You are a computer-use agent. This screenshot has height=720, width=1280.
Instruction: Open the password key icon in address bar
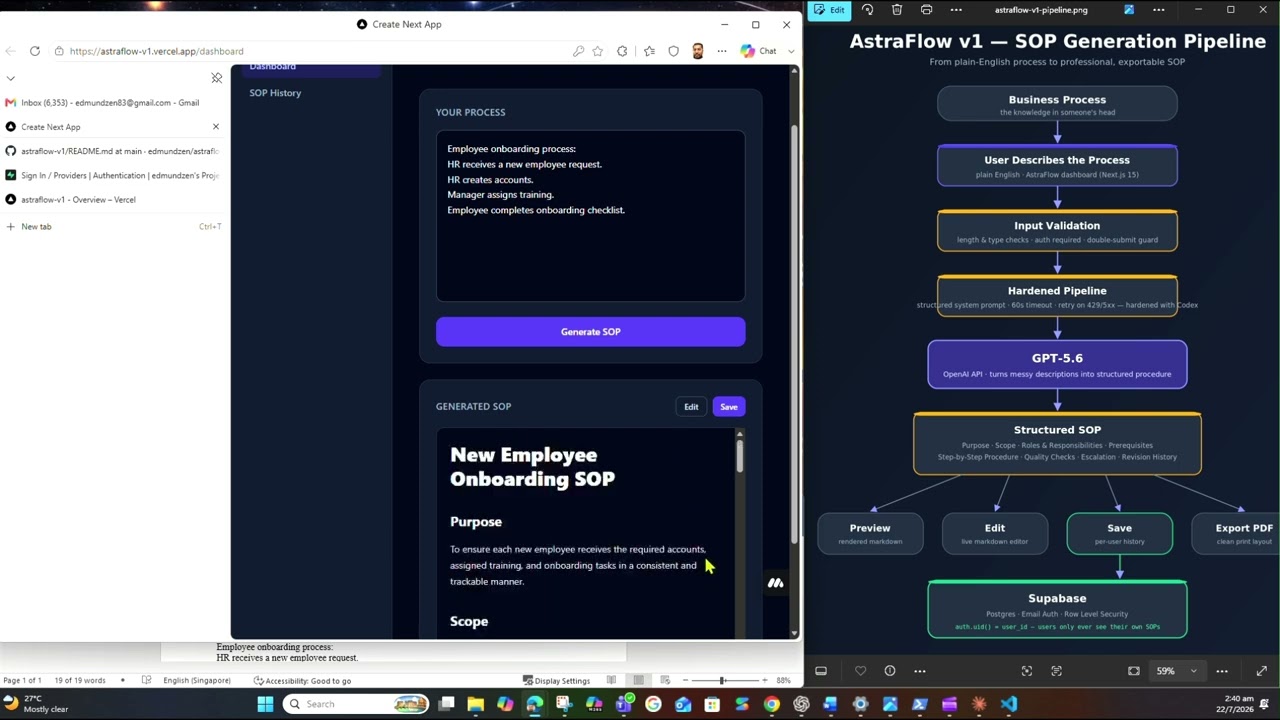click(x=578, y=51)
